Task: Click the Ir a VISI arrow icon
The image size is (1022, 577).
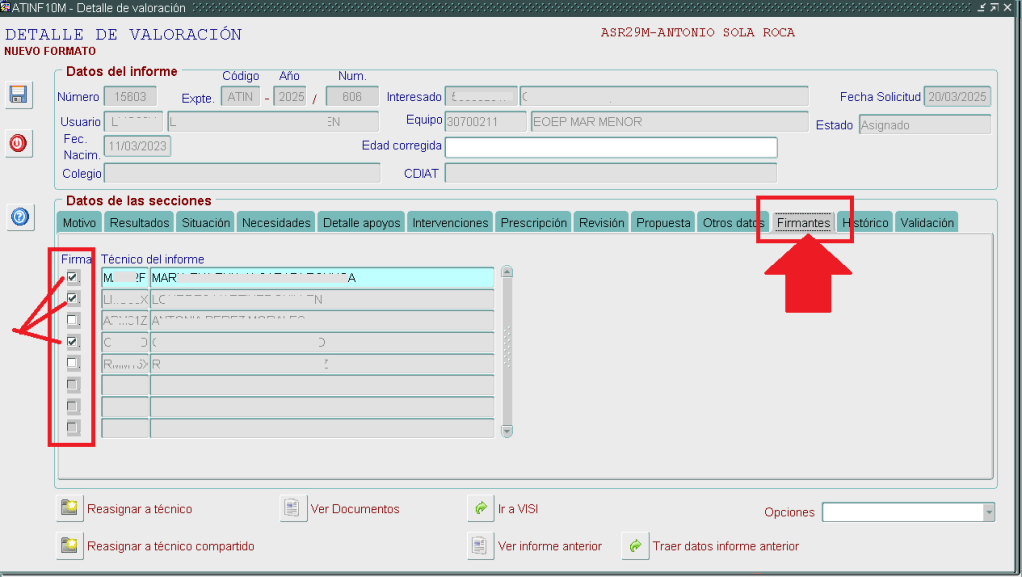Action: (480, 509)
